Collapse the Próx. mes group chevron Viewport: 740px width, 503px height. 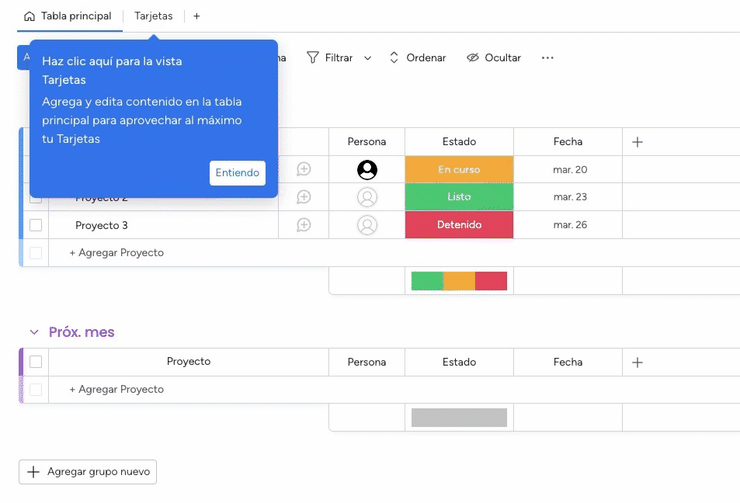(34, 332)
